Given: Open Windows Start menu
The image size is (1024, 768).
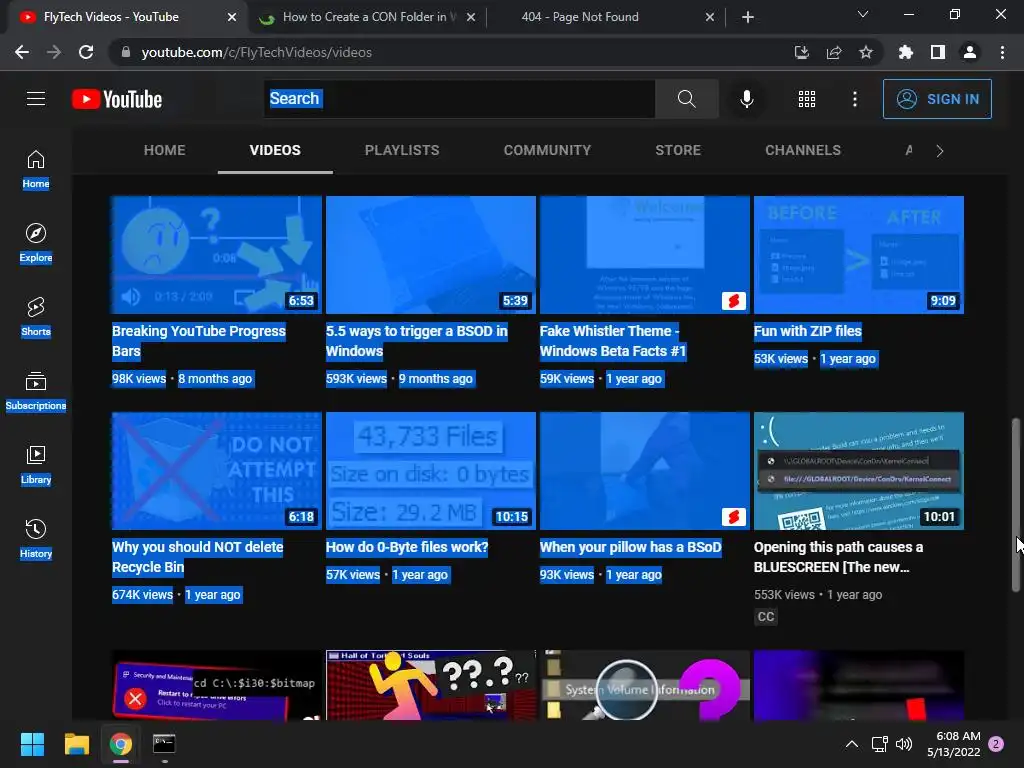Looking at the screenshot, I should point(32,743).
